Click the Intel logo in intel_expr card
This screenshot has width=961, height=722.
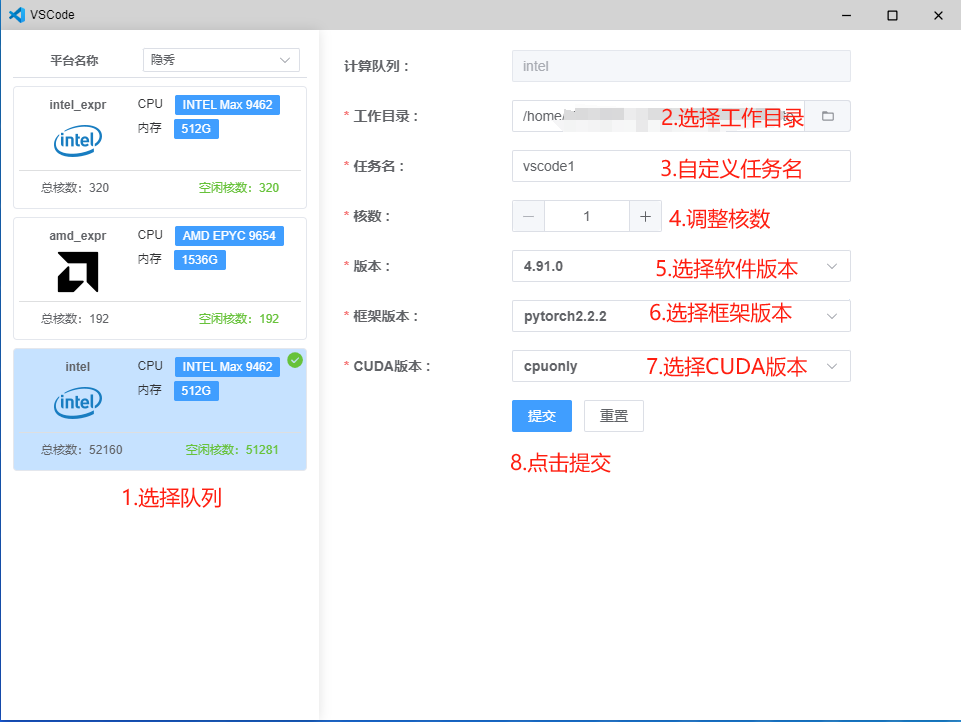[78, 140]
